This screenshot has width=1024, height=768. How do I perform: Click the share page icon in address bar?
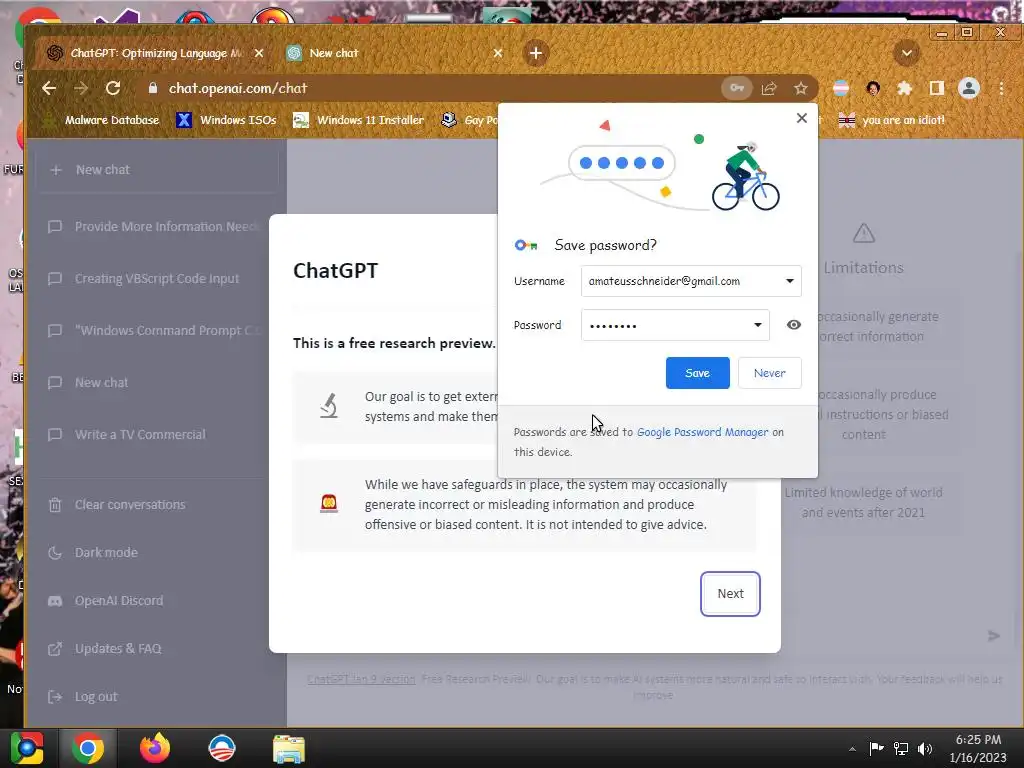[x=769, y=88]
